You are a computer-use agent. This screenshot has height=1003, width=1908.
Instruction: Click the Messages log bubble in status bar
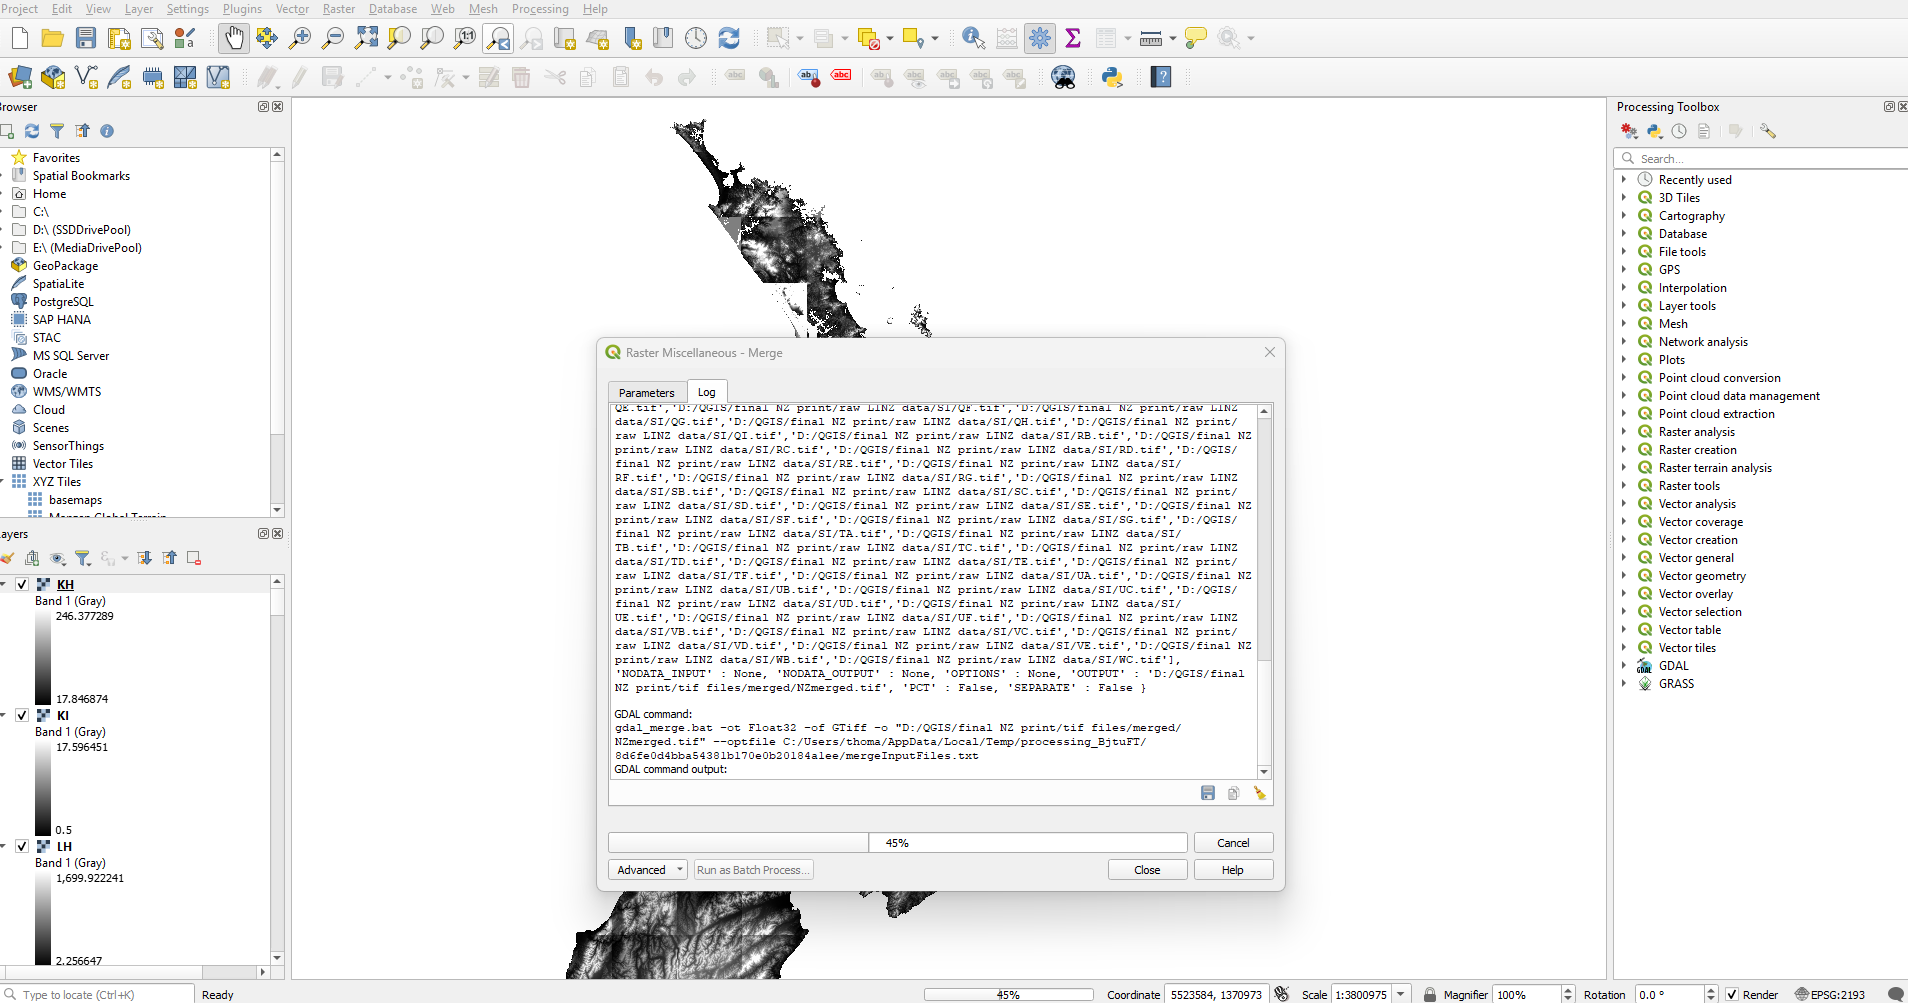point(1895,994)
